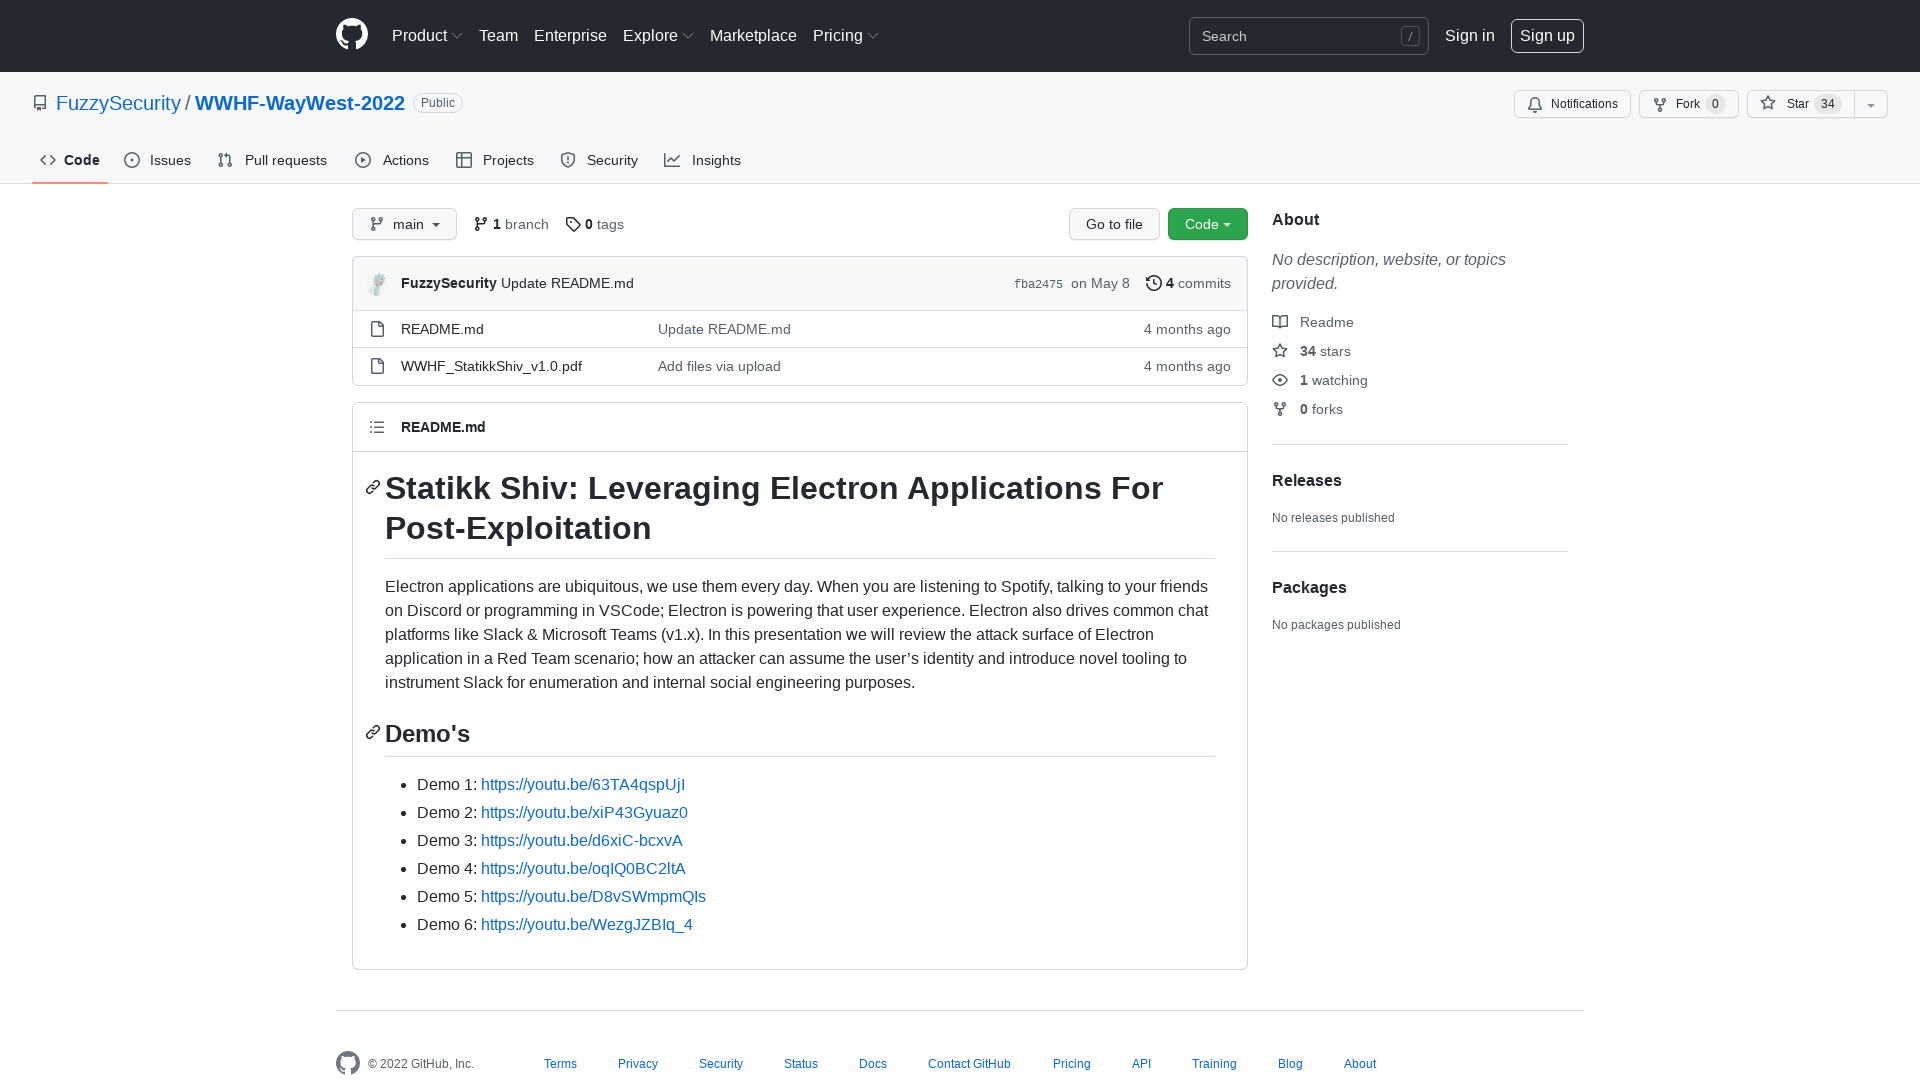Click Add files via upload commit message
The image size is (1920, 1080).
[x=719, y=366]
